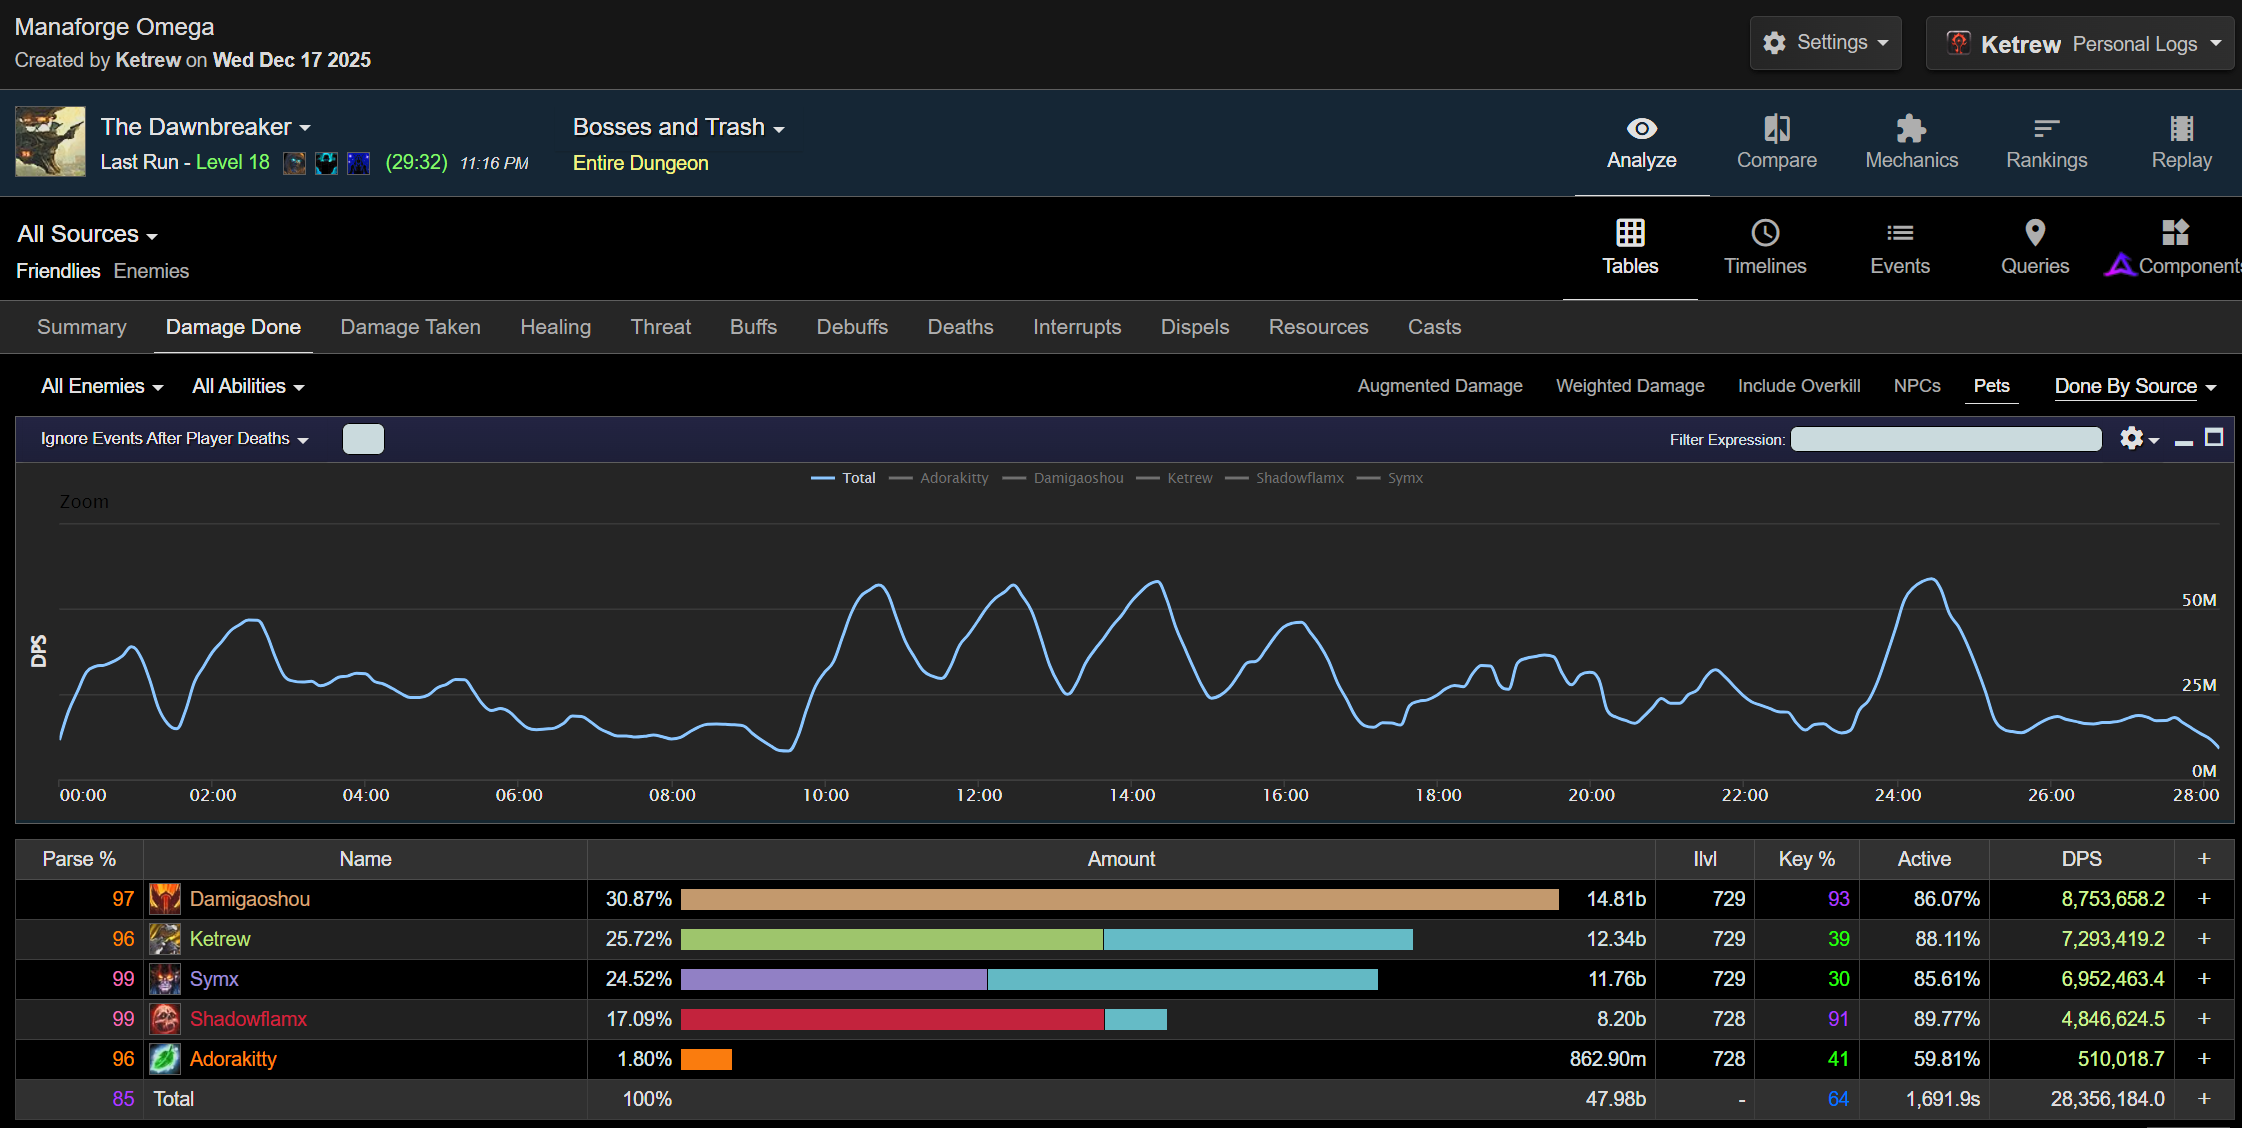This screenshot has width=2242, height=1128.
Task: Expand Ignore Events After Player Deaths
Action: pos(174,439)
